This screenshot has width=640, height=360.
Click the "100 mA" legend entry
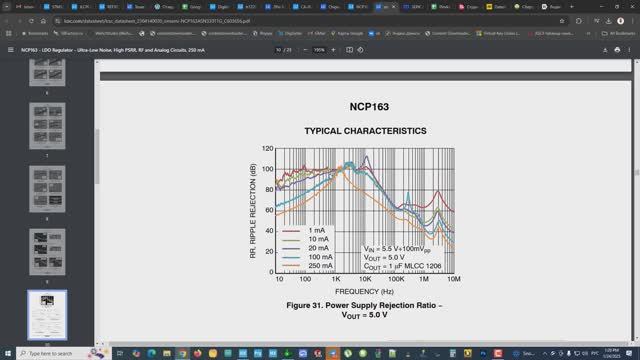(x=307, y=257)
